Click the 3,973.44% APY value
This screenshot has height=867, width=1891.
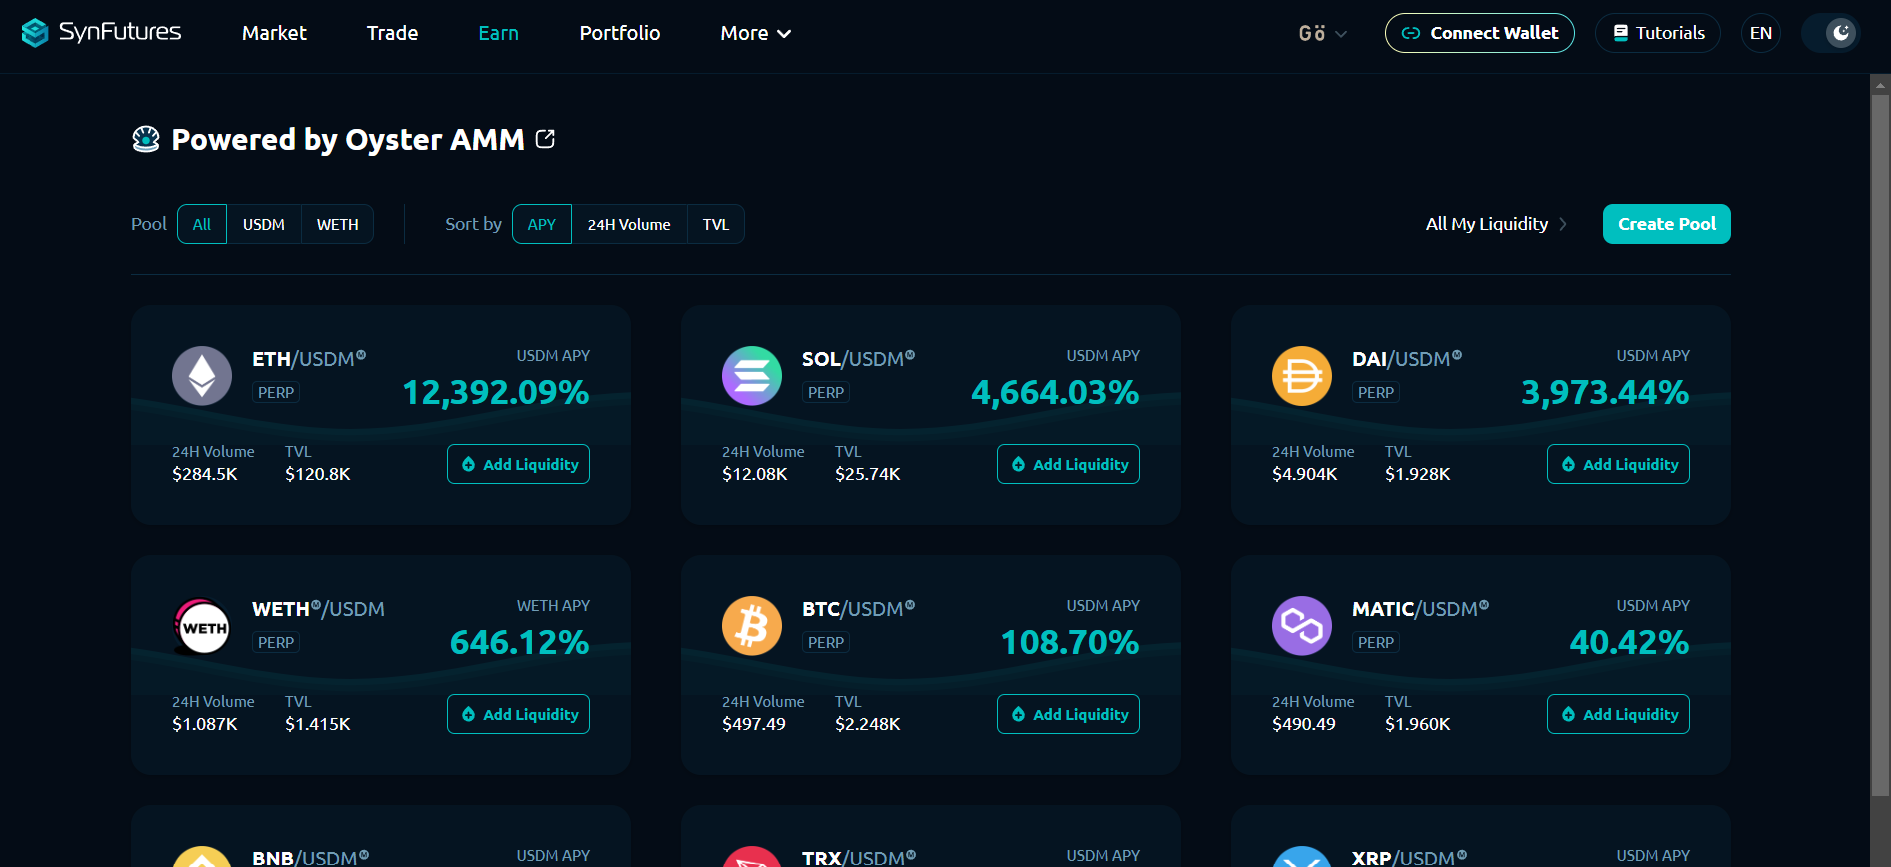[x=1605, y=392]
